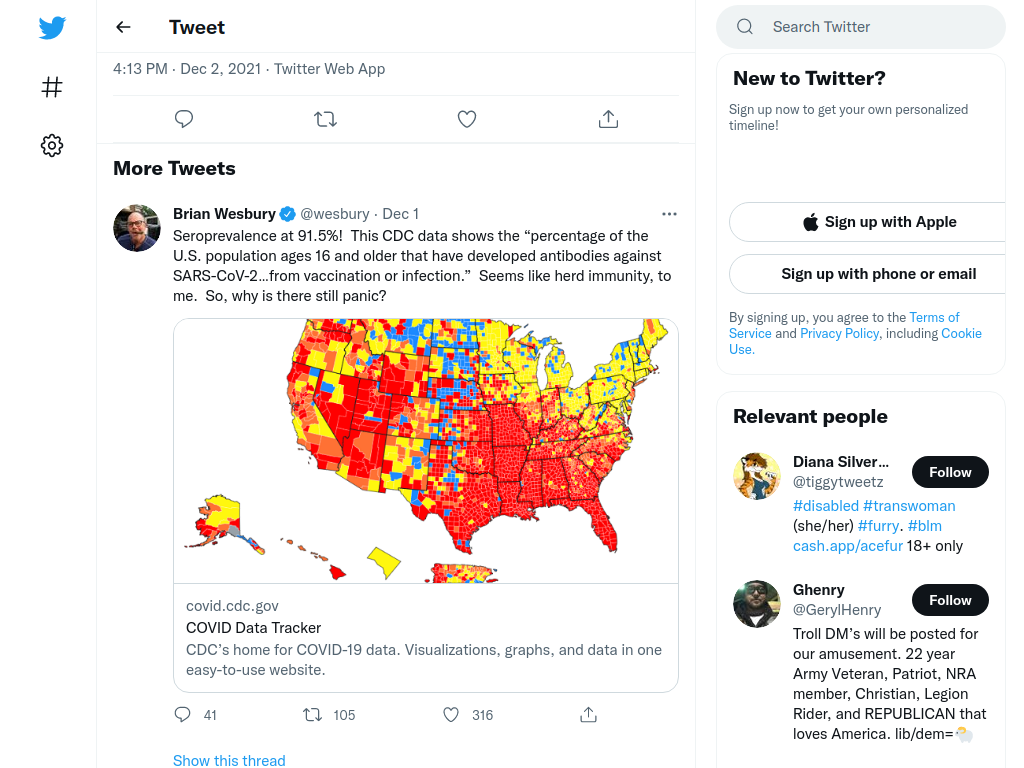
Task: Click the Twitter bird logo
Action: [x=52, y=28]
